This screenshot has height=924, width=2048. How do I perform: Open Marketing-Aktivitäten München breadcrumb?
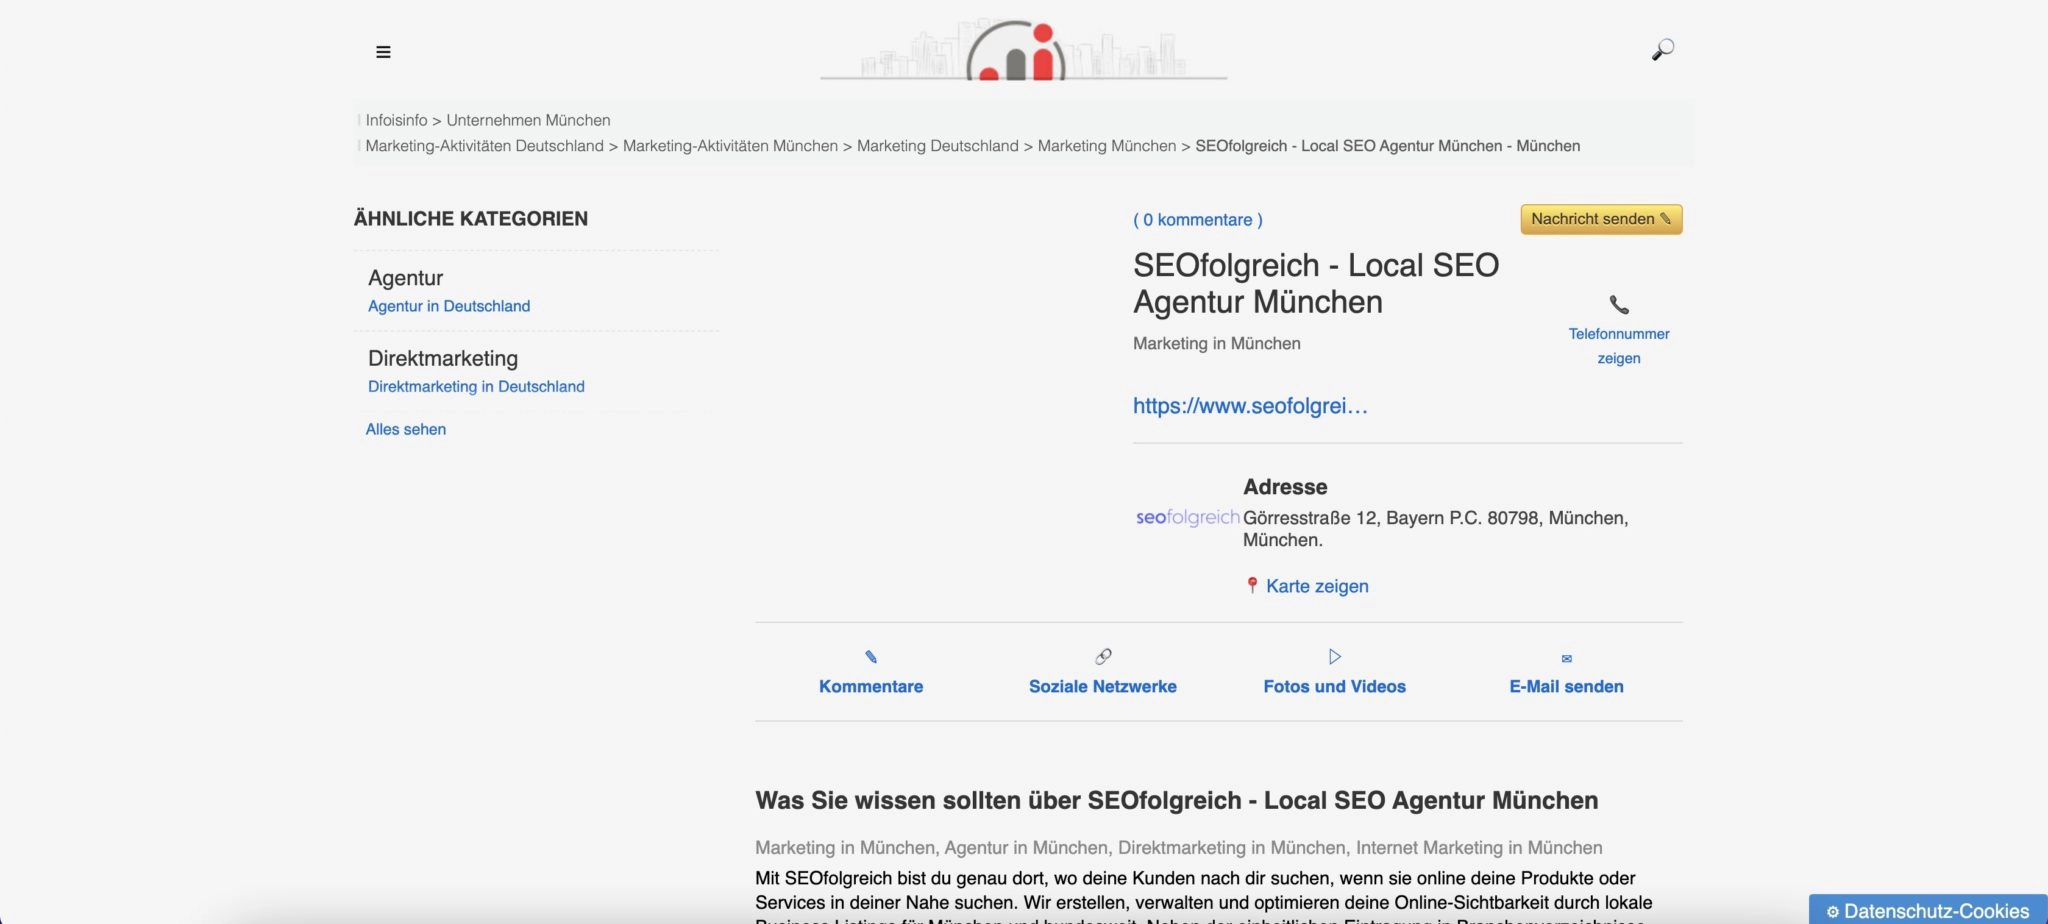(x=730, y=146)
